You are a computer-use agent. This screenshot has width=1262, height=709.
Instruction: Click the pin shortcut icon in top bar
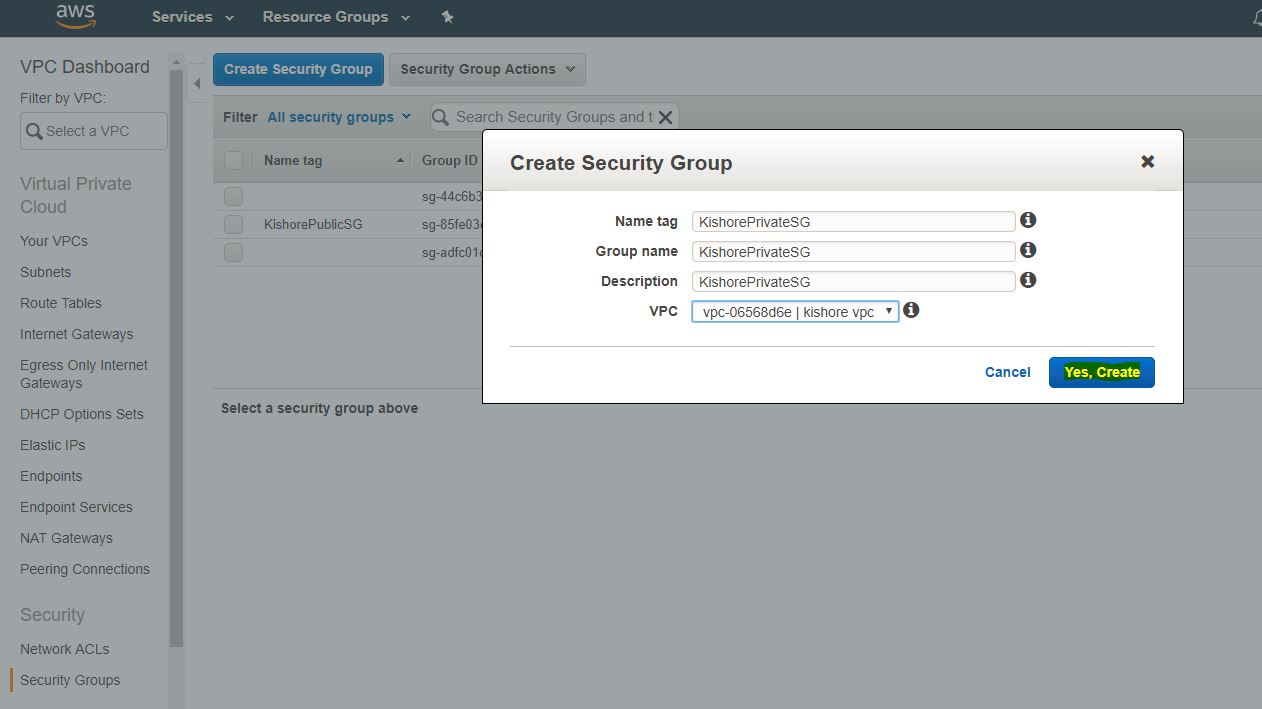tap(447, 17)
